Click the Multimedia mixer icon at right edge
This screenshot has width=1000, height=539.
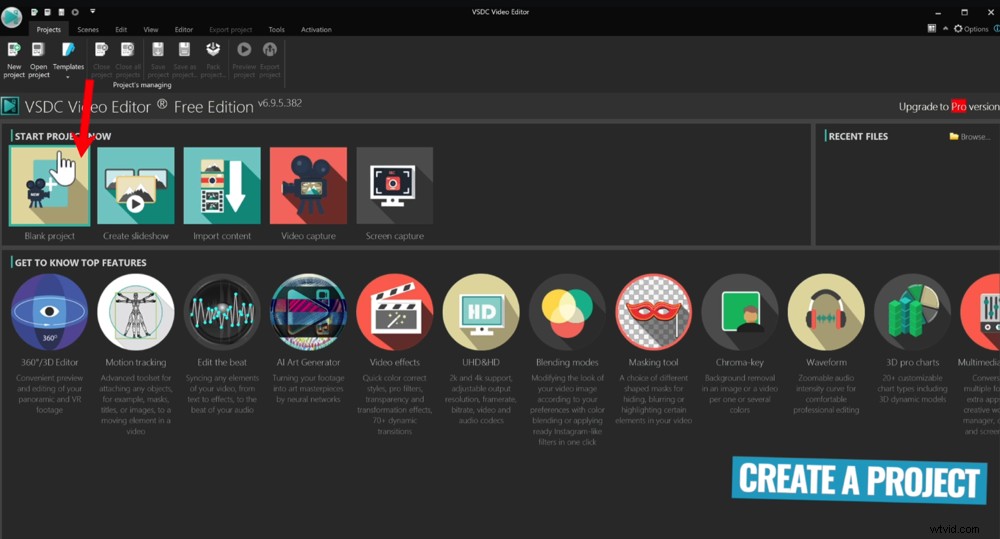(981, 312)
